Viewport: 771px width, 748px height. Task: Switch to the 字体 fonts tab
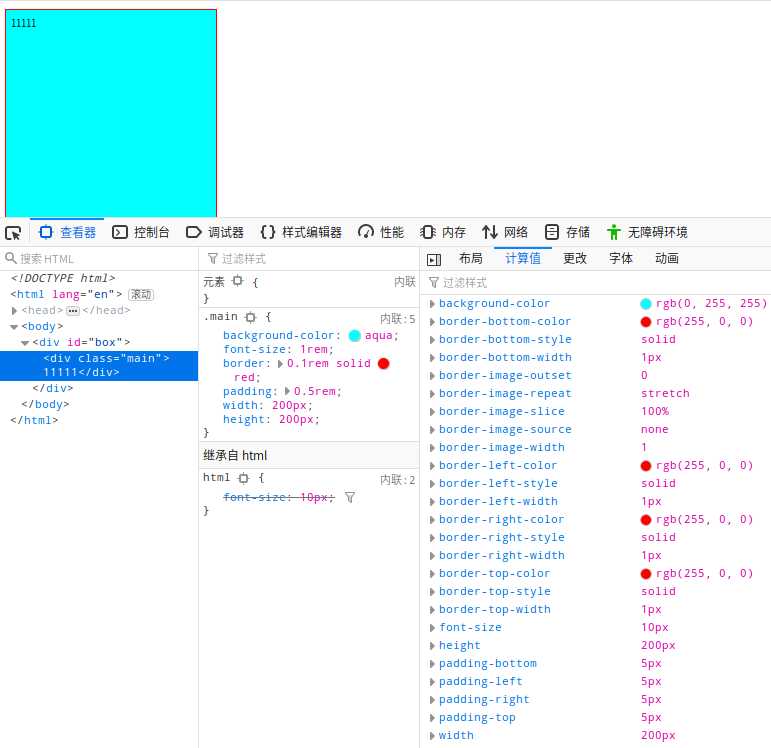[x=621, y=258]
